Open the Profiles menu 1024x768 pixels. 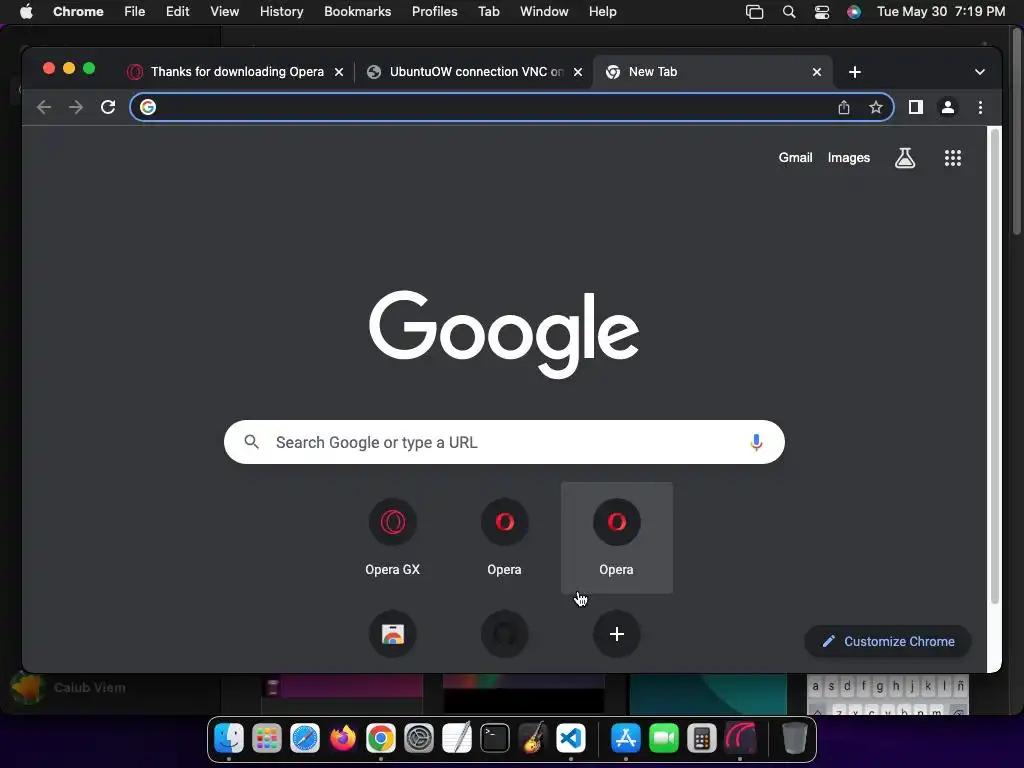(x=434, y=12)
